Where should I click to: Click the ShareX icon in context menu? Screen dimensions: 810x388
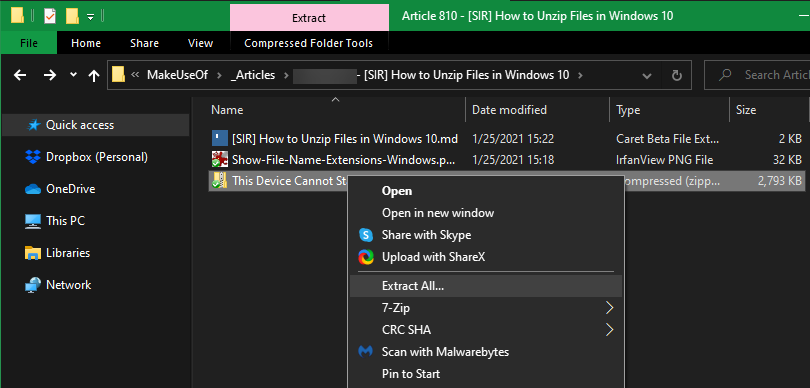366,257
